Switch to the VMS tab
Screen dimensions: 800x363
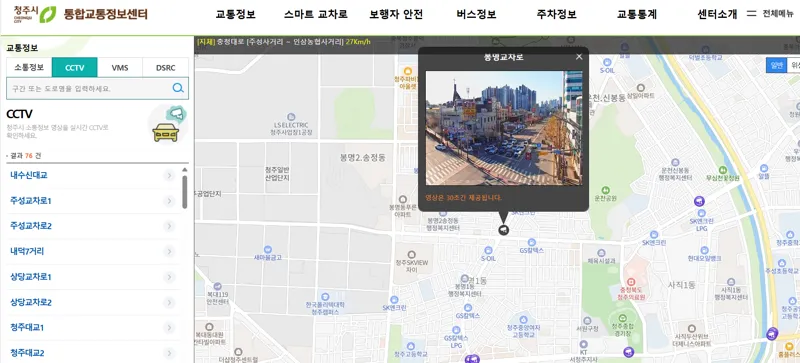120,67
